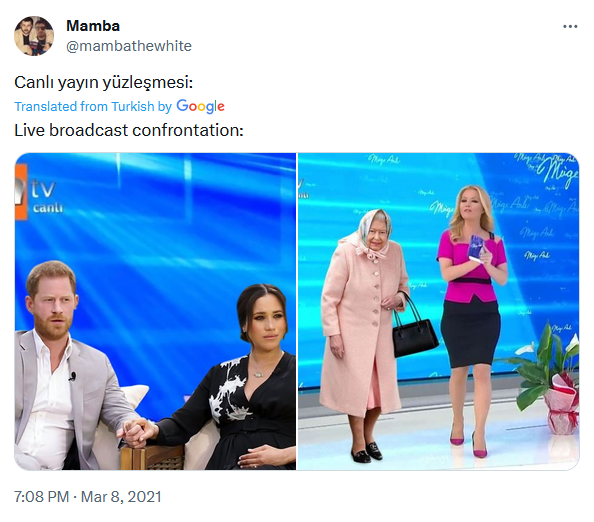Open the left photo with seated couple
Screen dimensions: 594x522
(155, 311)
